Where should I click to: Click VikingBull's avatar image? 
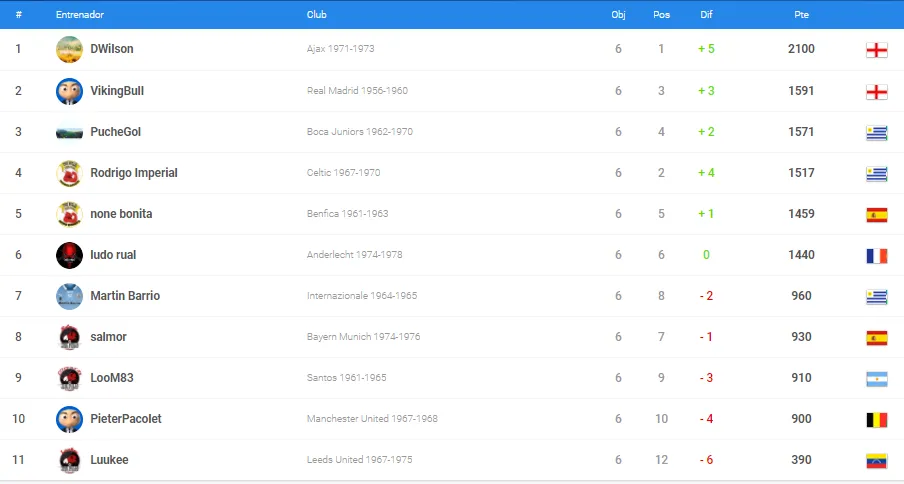pos(69,91)
